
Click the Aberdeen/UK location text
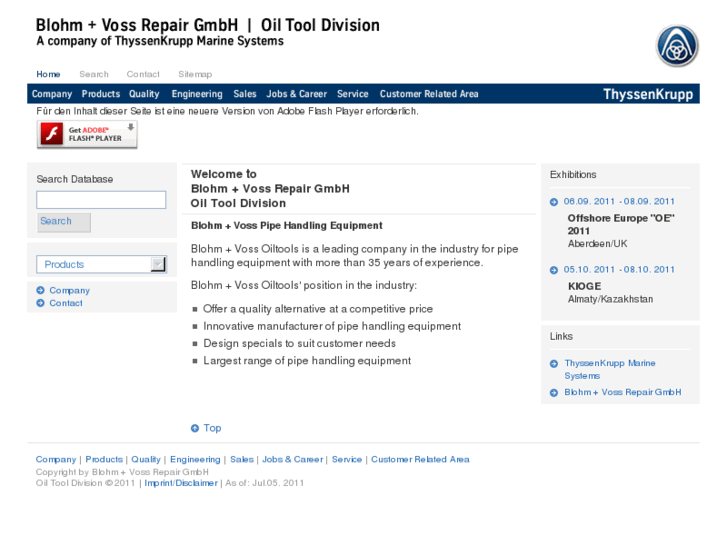pyautogui.click(x=597, y=244)
